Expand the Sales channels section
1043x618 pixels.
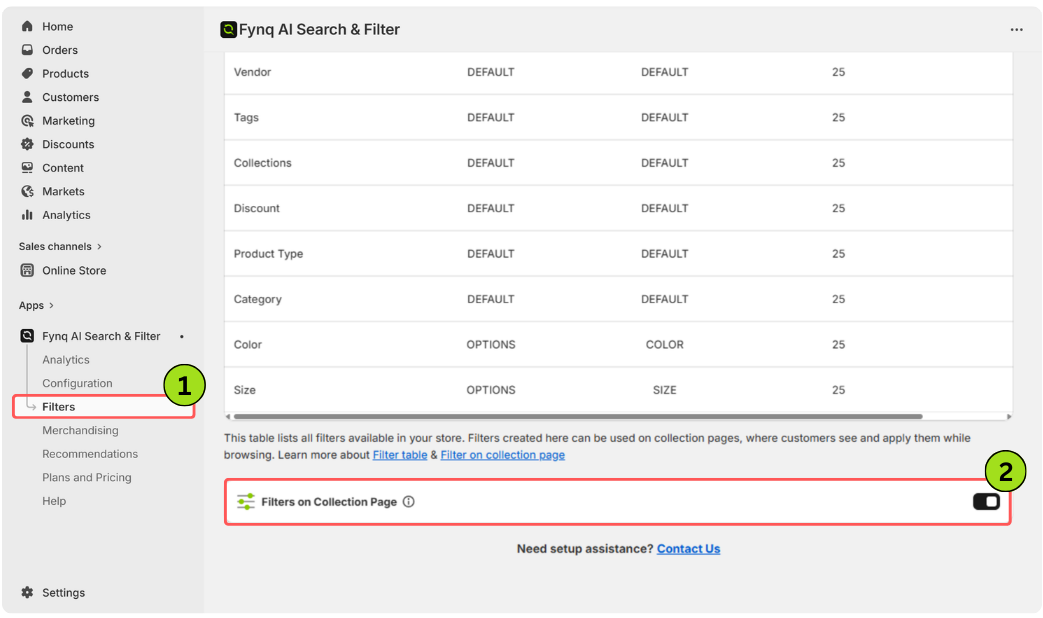61,247
